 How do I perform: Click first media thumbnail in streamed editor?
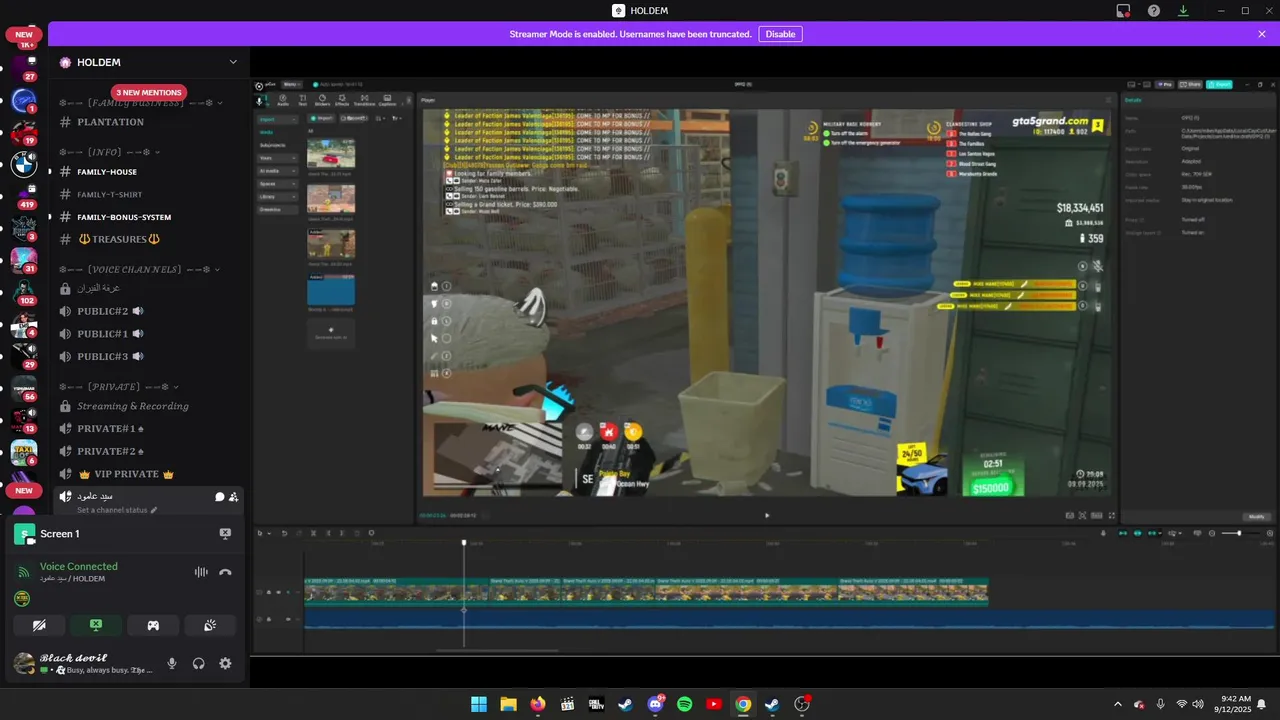click(x=331, y=153)
